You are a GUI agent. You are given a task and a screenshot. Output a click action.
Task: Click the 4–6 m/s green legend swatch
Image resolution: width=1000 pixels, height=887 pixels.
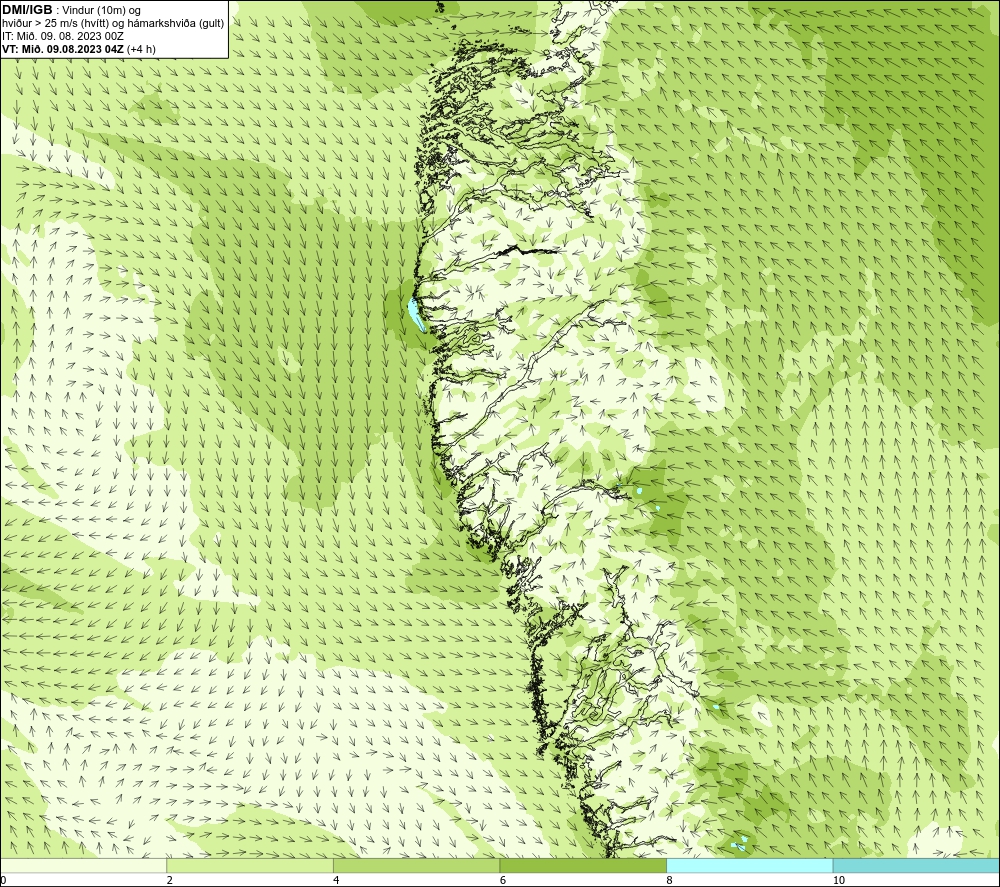pos(416,865)
